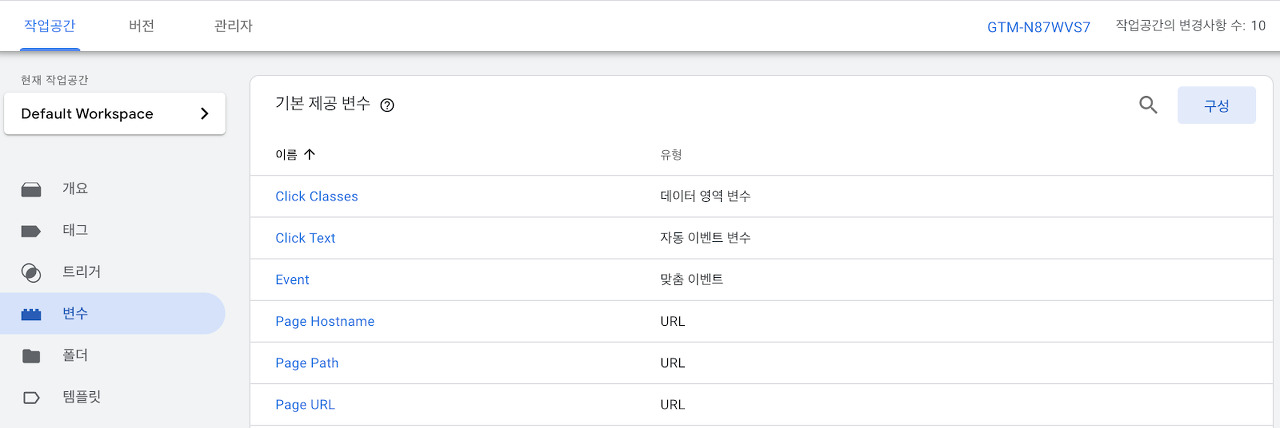
Task: Open the Click Text variable
Action: pos(306,238)
